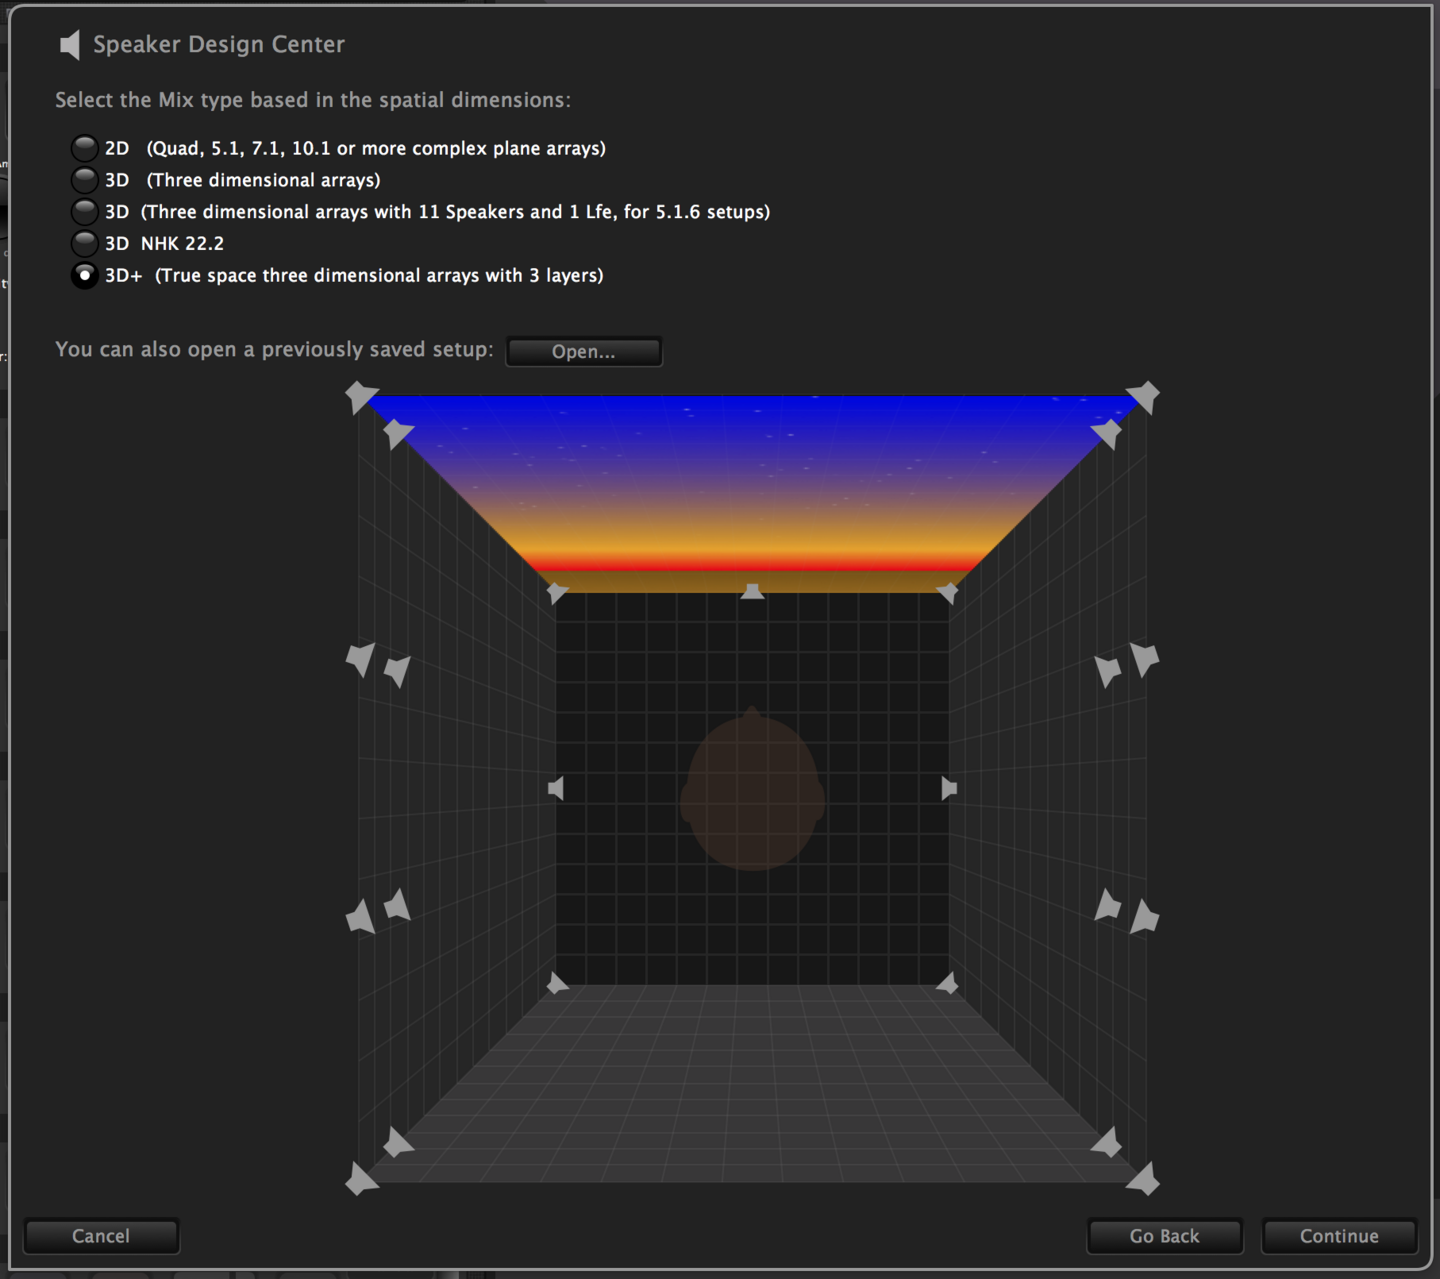Click the top center speaker on back wall
Viewport: 1440px width, 1279px height.
point(752,592)
